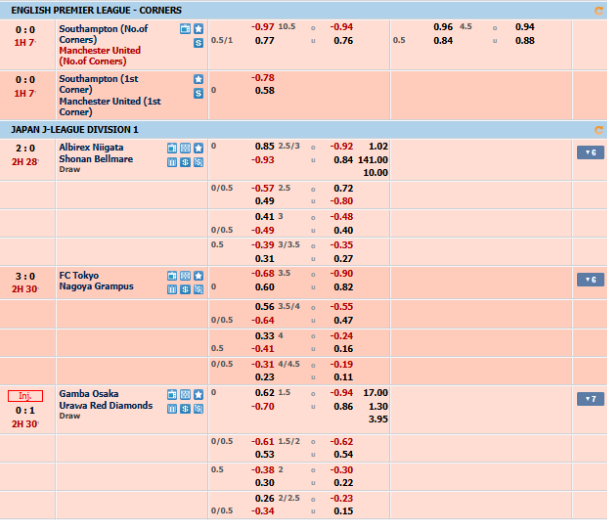Open Manchester United (1st Corner) team link
The height and width of the screenshot is (520, 607).
tap(110, 106)
